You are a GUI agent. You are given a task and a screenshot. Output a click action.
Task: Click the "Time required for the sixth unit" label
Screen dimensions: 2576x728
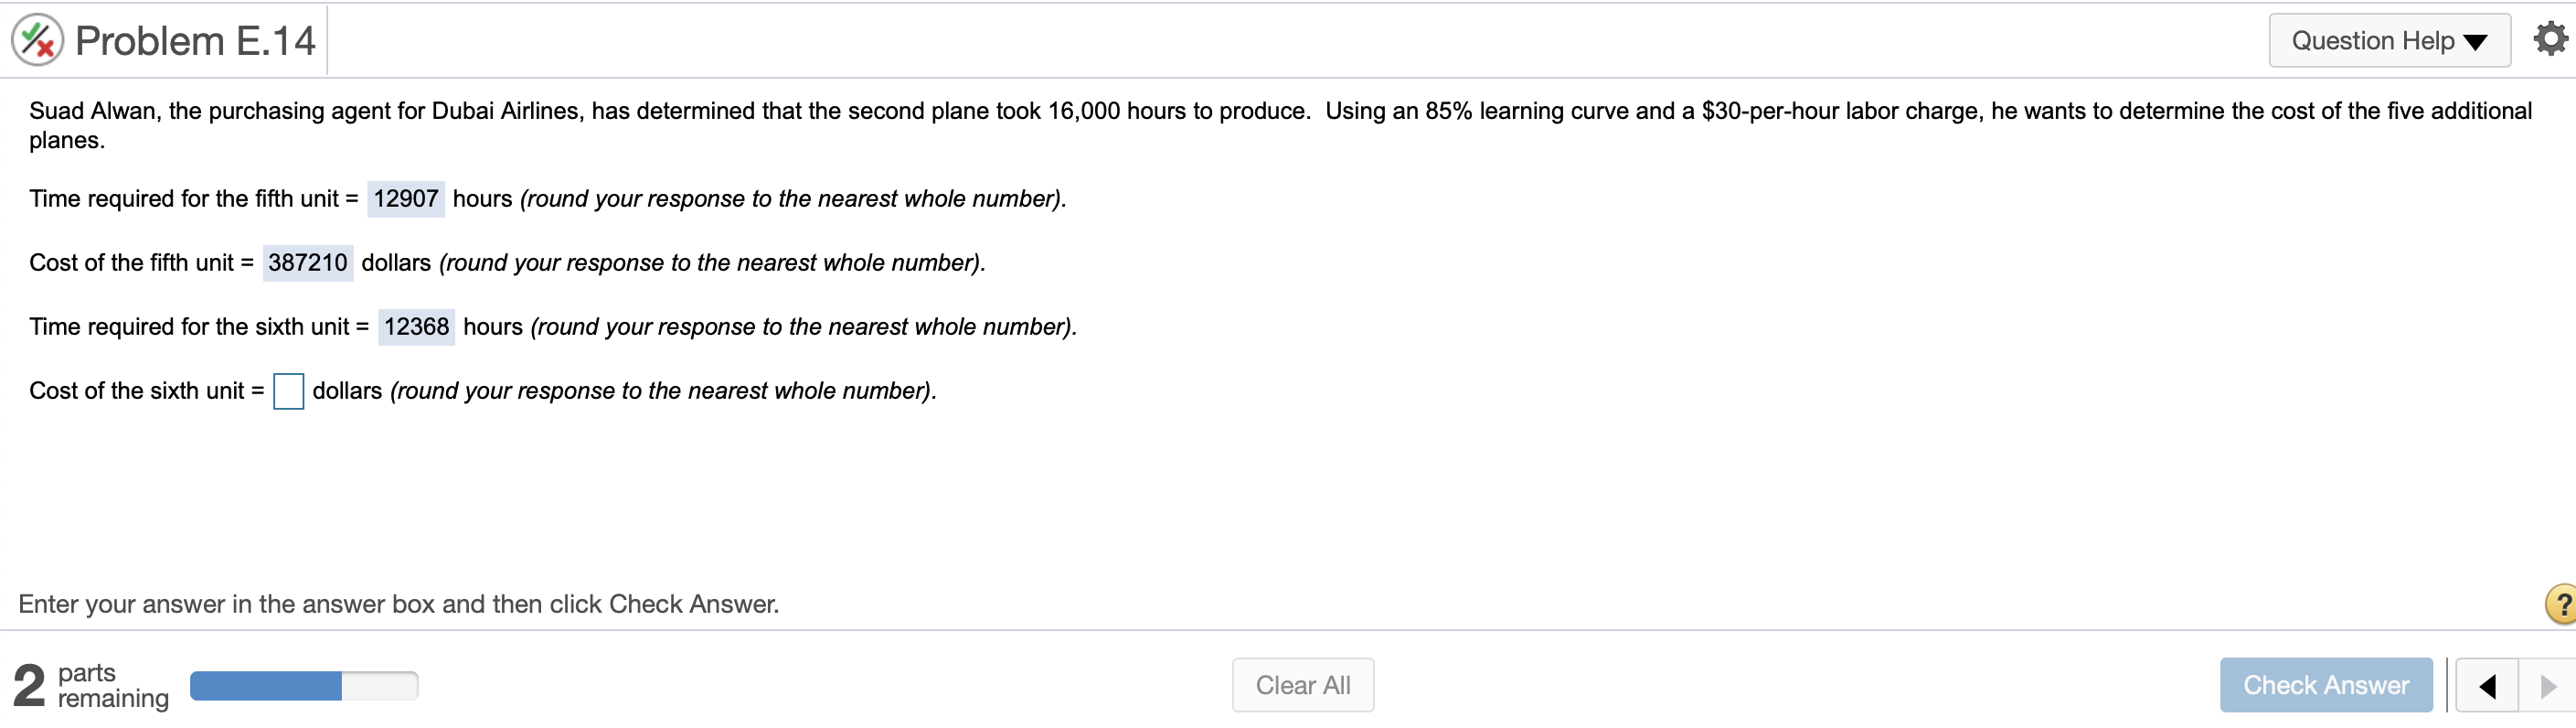click(198, 327)
